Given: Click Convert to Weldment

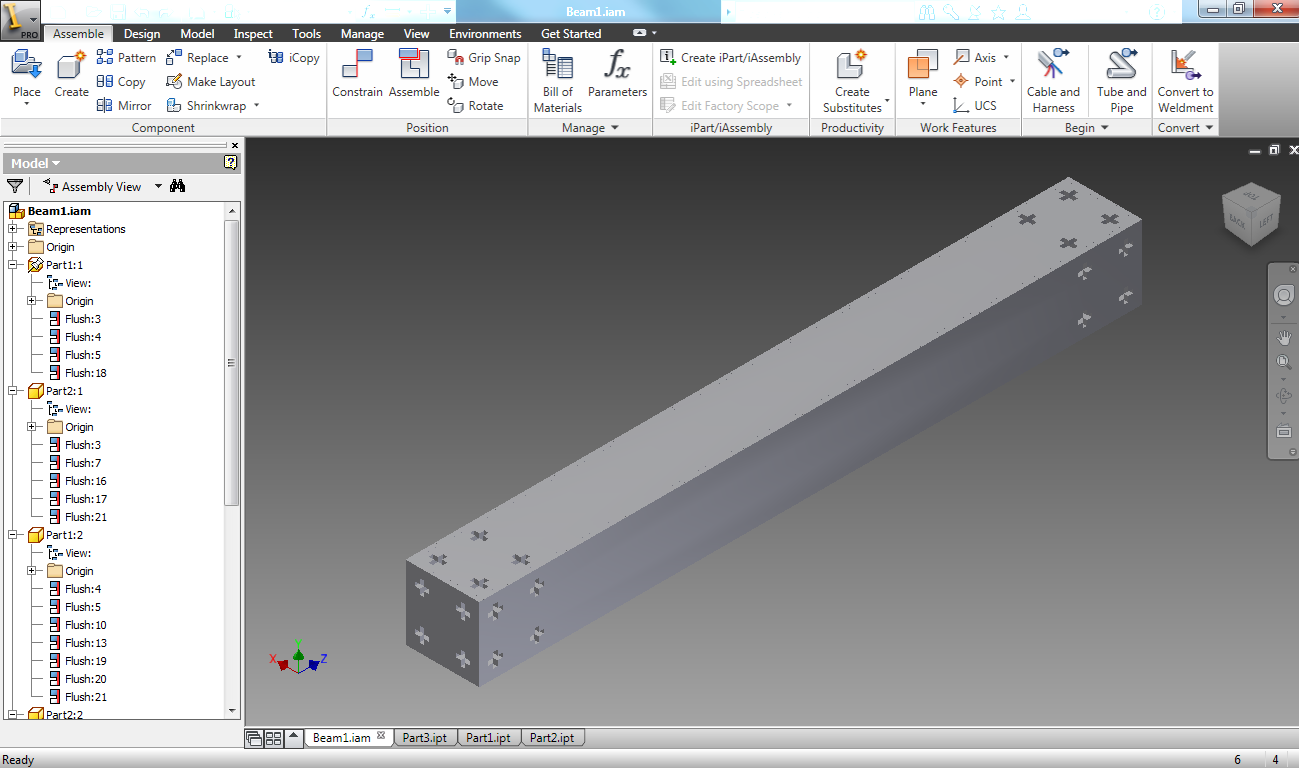Looking at the screenshot, I should pos(1185,81).
